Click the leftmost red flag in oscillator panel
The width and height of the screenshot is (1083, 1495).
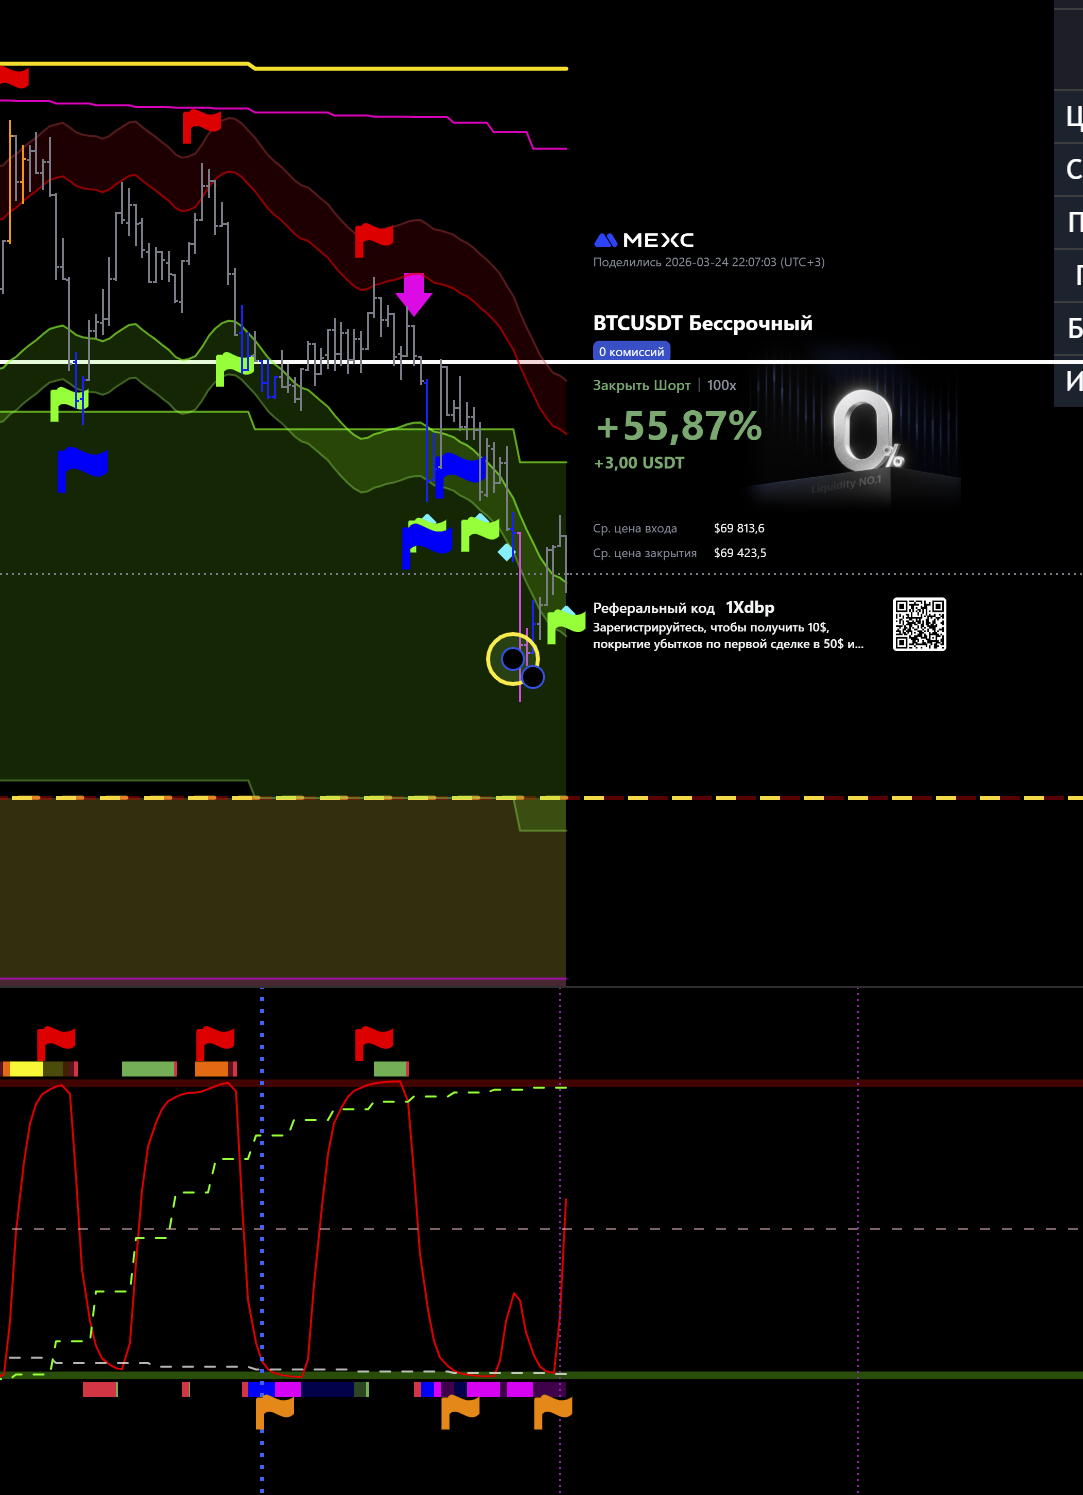(x=56, y=1042)
